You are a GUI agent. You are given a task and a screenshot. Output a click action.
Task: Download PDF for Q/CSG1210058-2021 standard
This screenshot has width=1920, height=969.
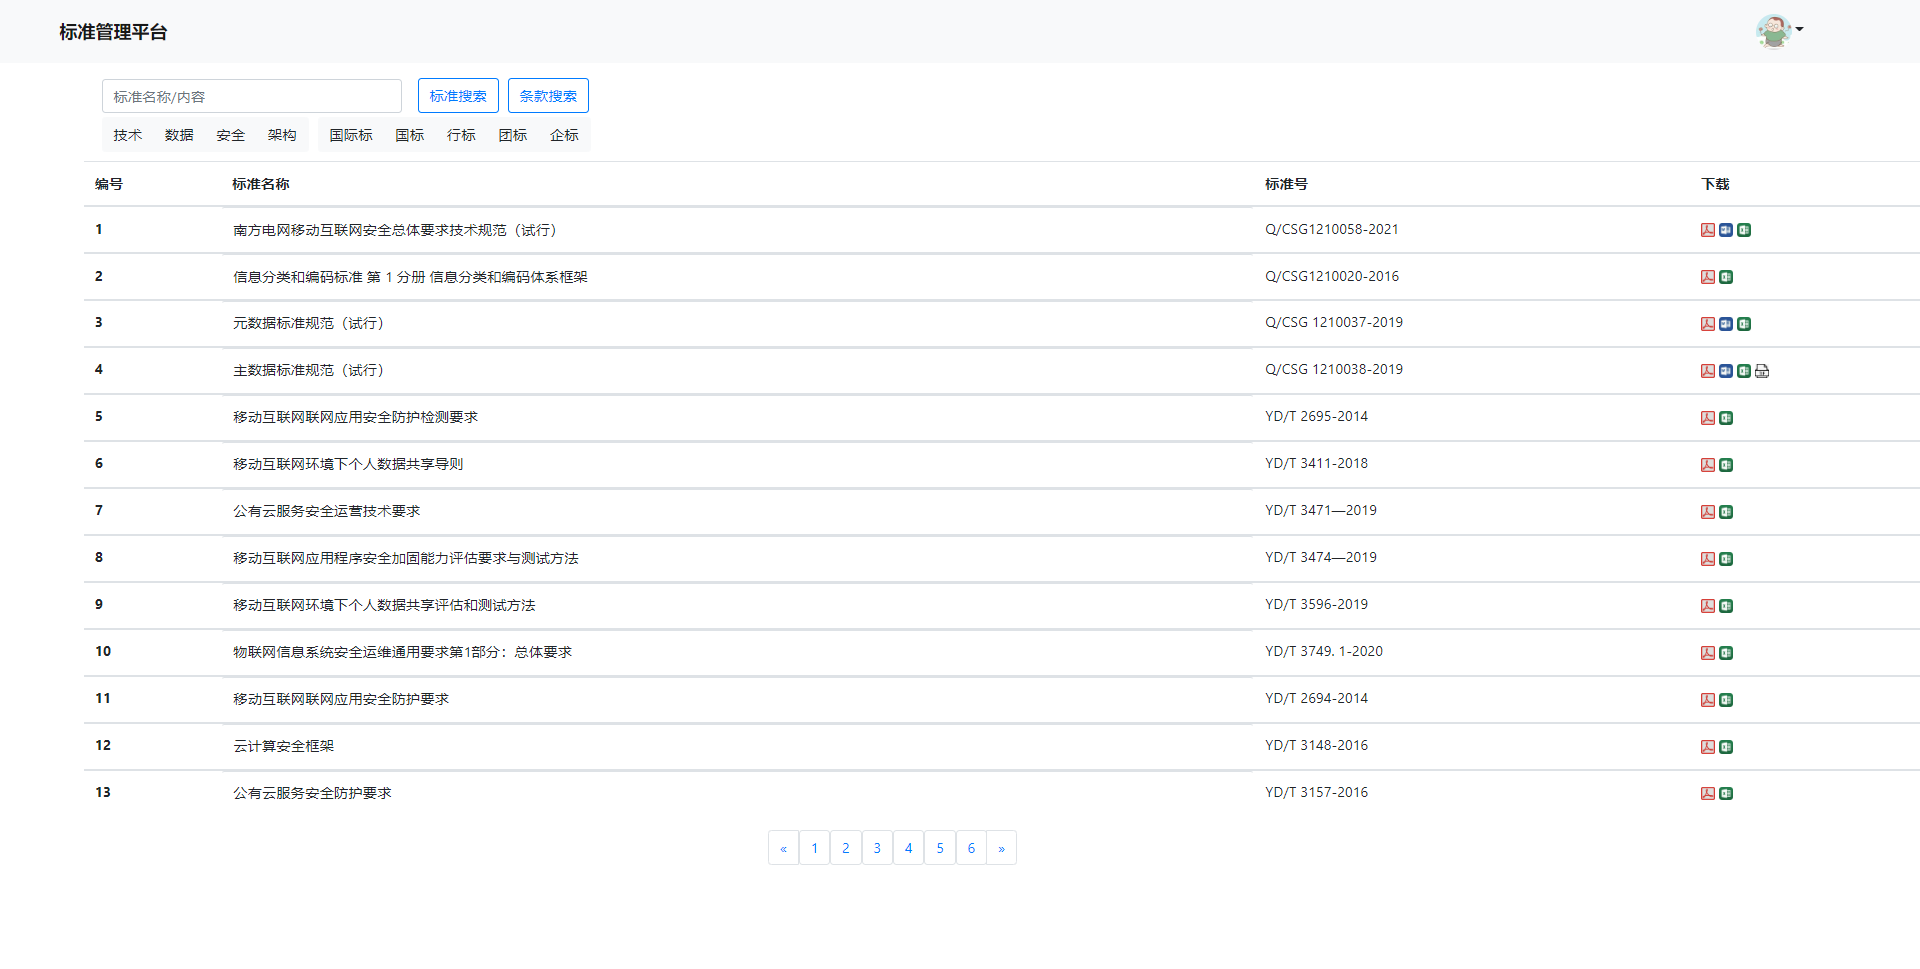point(1707,230)
